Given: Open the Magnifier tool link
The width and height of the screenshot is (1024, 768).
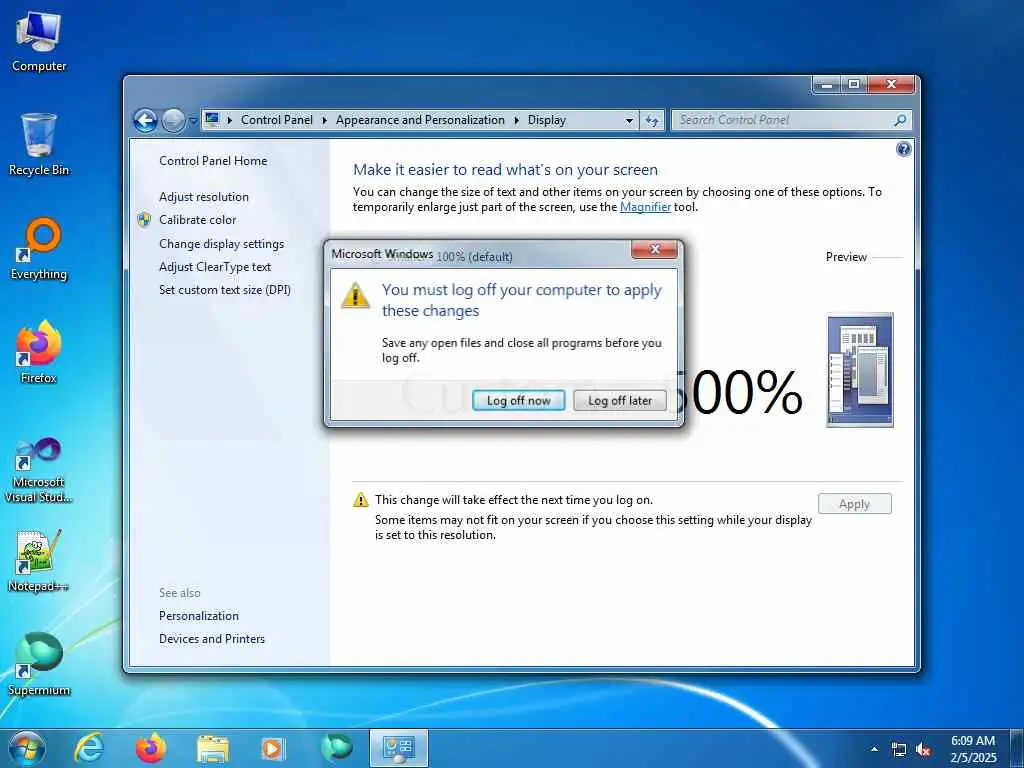Looking at the screenshot, I should [x=645, y=207].
